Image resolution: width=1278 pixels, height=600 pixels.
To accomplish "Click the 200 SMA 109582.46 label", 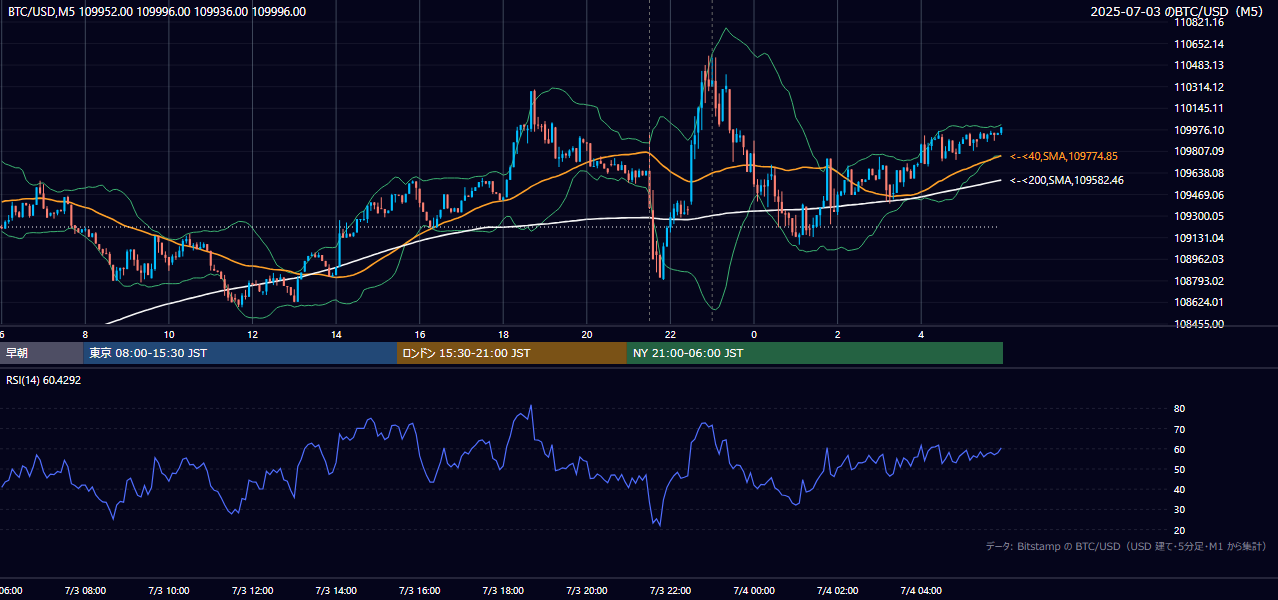I will pyautogui.click(x=1067, y=181).
